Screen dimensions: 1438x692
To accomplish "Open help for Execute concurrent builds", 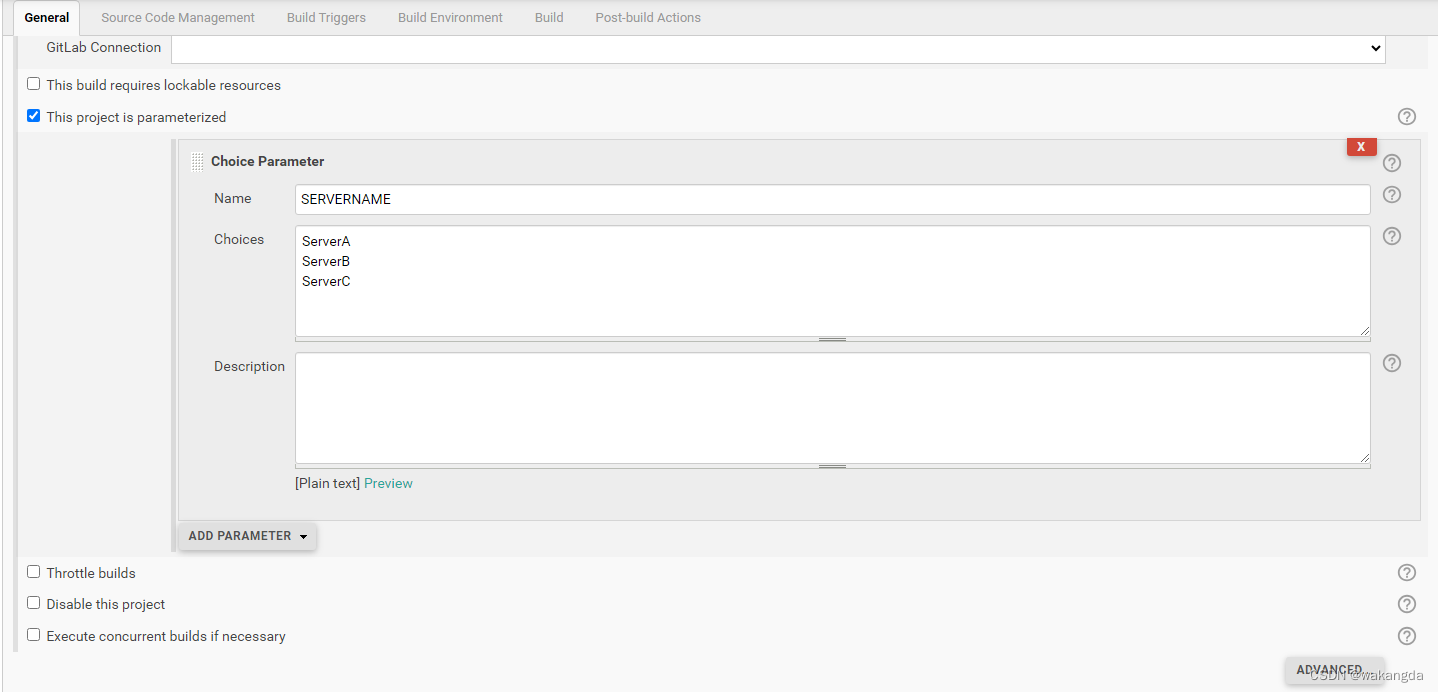I will (1406, 636).
